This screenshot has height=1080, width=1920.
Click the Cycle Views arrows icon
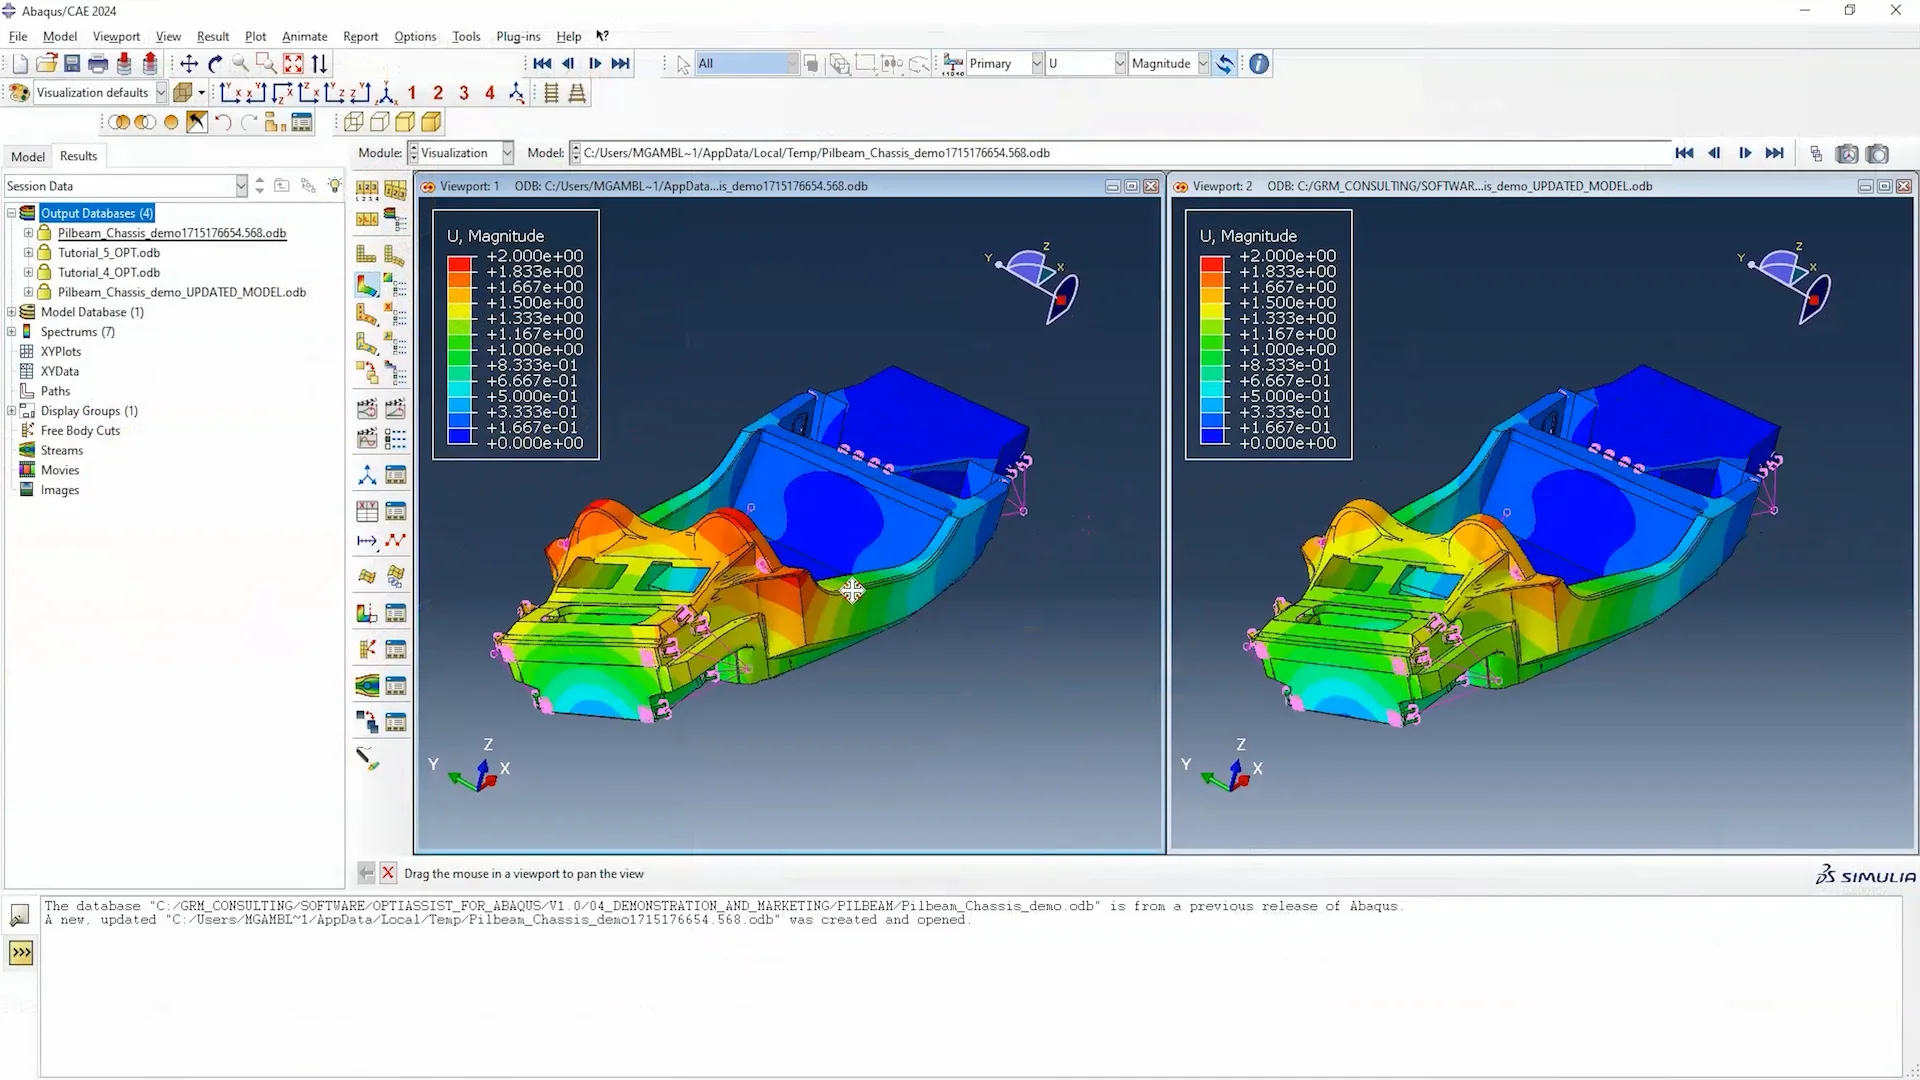(x=319, y=64)
